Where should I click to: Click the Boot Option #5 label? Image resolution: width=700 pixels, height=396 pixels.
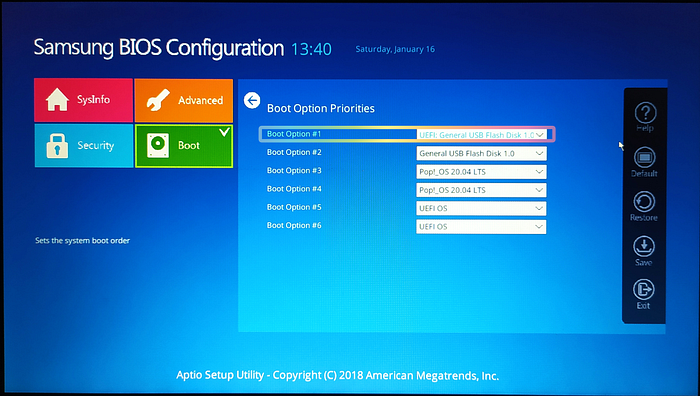pyautogui.click(x=294, y=207)
